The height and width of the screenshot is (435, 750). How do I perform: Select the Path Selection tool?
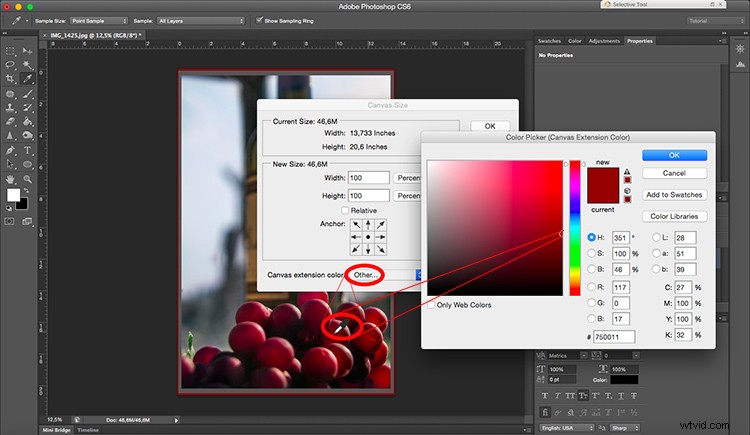10,164
